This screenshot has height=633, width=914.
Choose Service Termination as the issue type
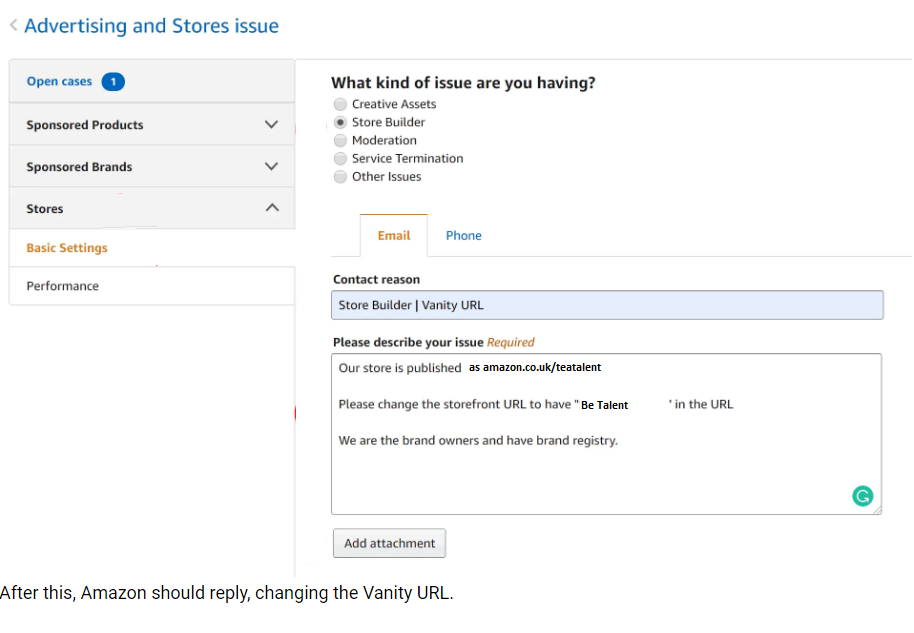(340, 158)
